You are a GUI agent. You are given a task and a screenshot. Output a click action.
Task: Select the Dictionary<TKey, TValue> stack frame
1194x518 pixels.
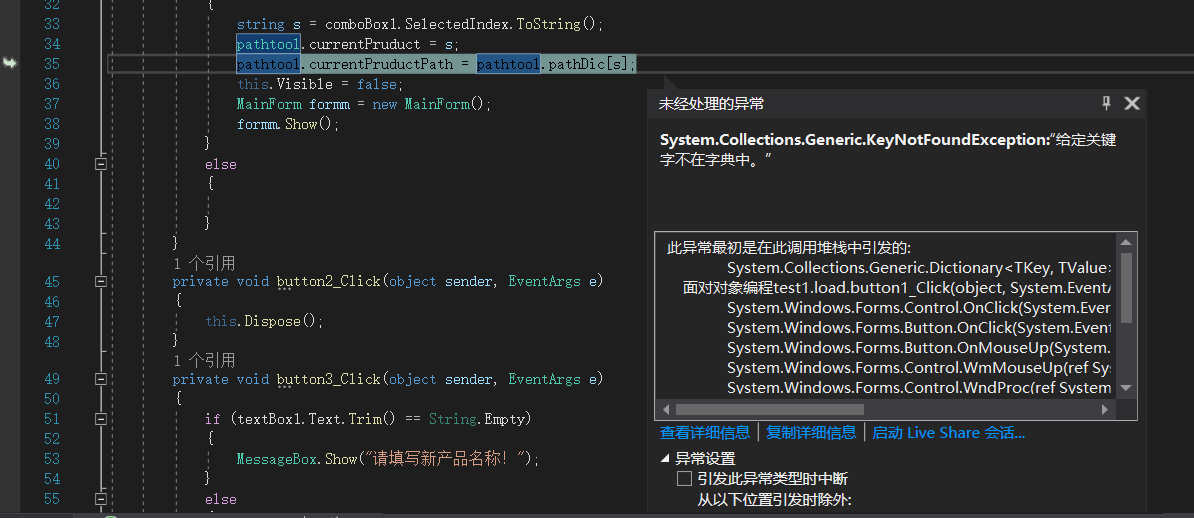919,268
